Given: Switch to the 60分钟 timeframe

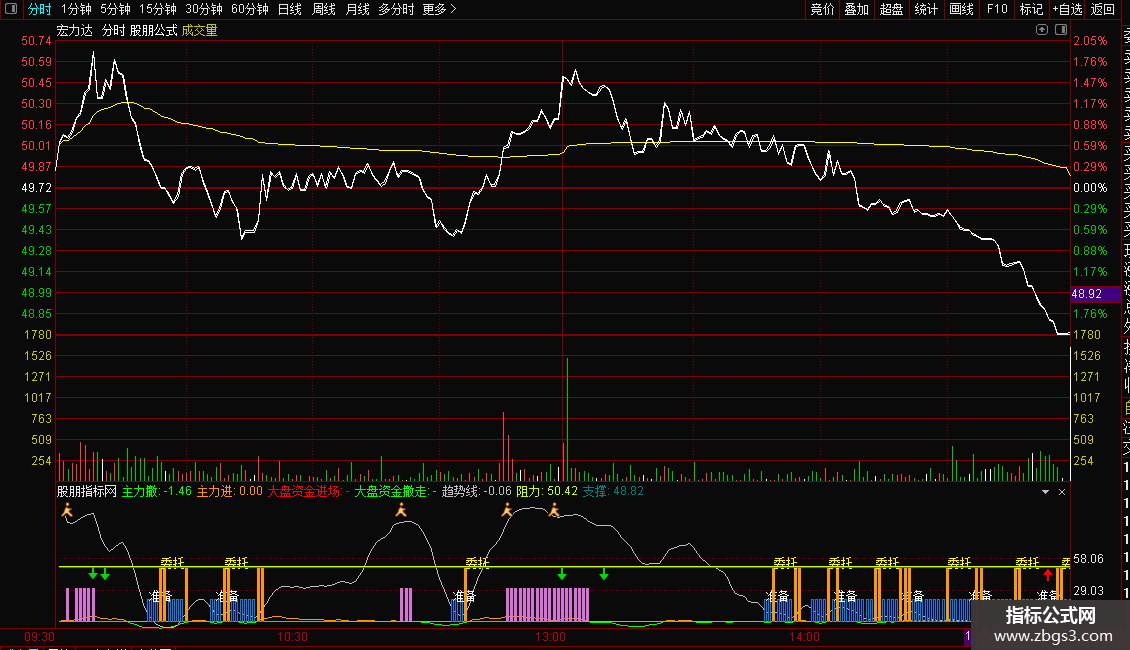Looking at the screenshot, I should pos(249,10).
